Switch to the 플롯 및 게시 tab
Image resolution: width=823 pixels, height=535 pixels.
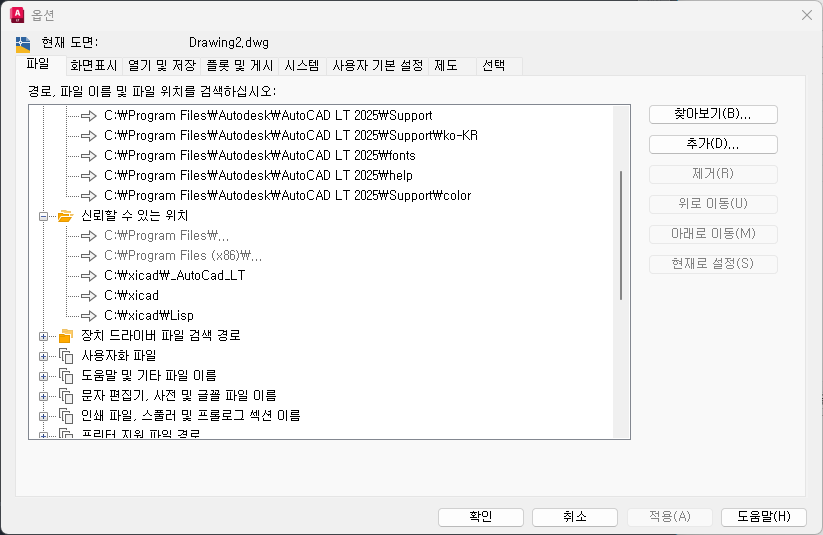[239, 66]
